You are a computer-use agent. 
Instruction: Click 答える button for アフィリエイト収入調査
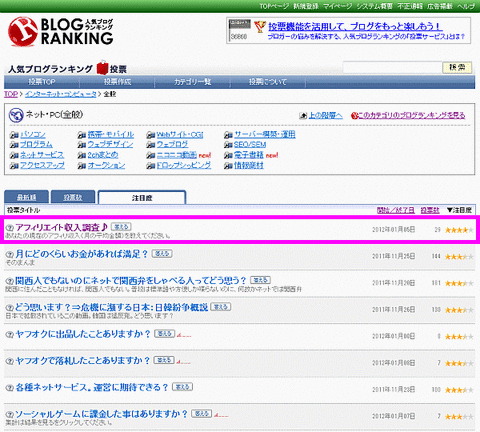click(121, 227)
